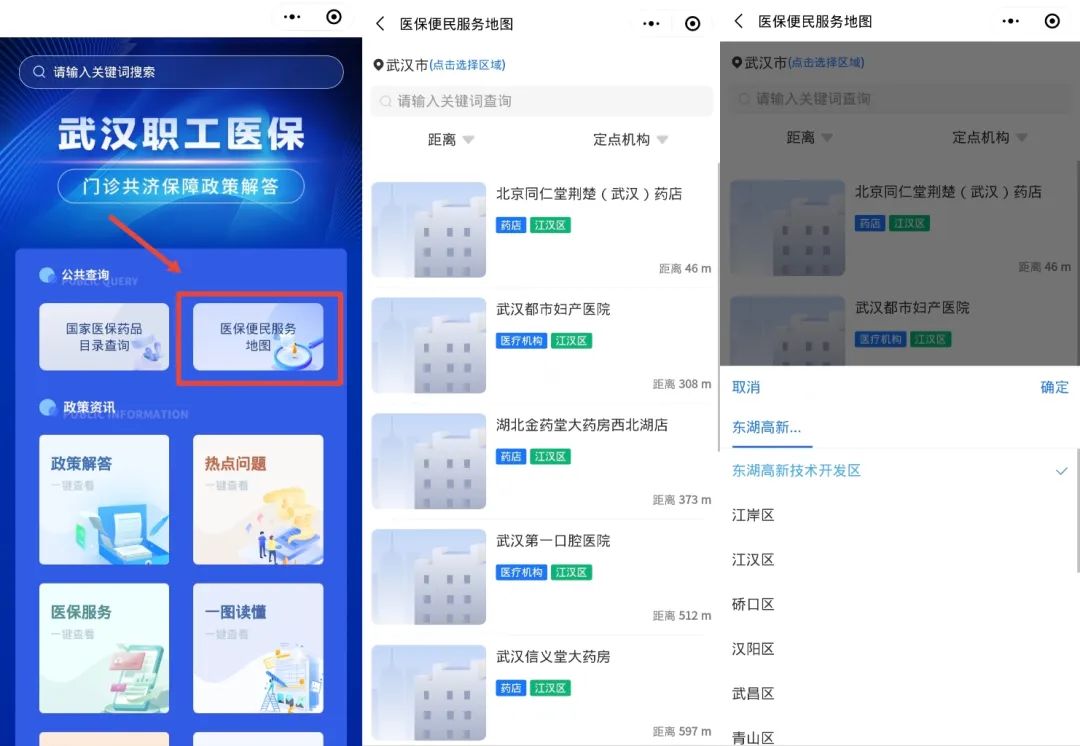Screen dimensions: 1080x746
Task: Open the 医保服务 tile
Action: coord(104,648)
